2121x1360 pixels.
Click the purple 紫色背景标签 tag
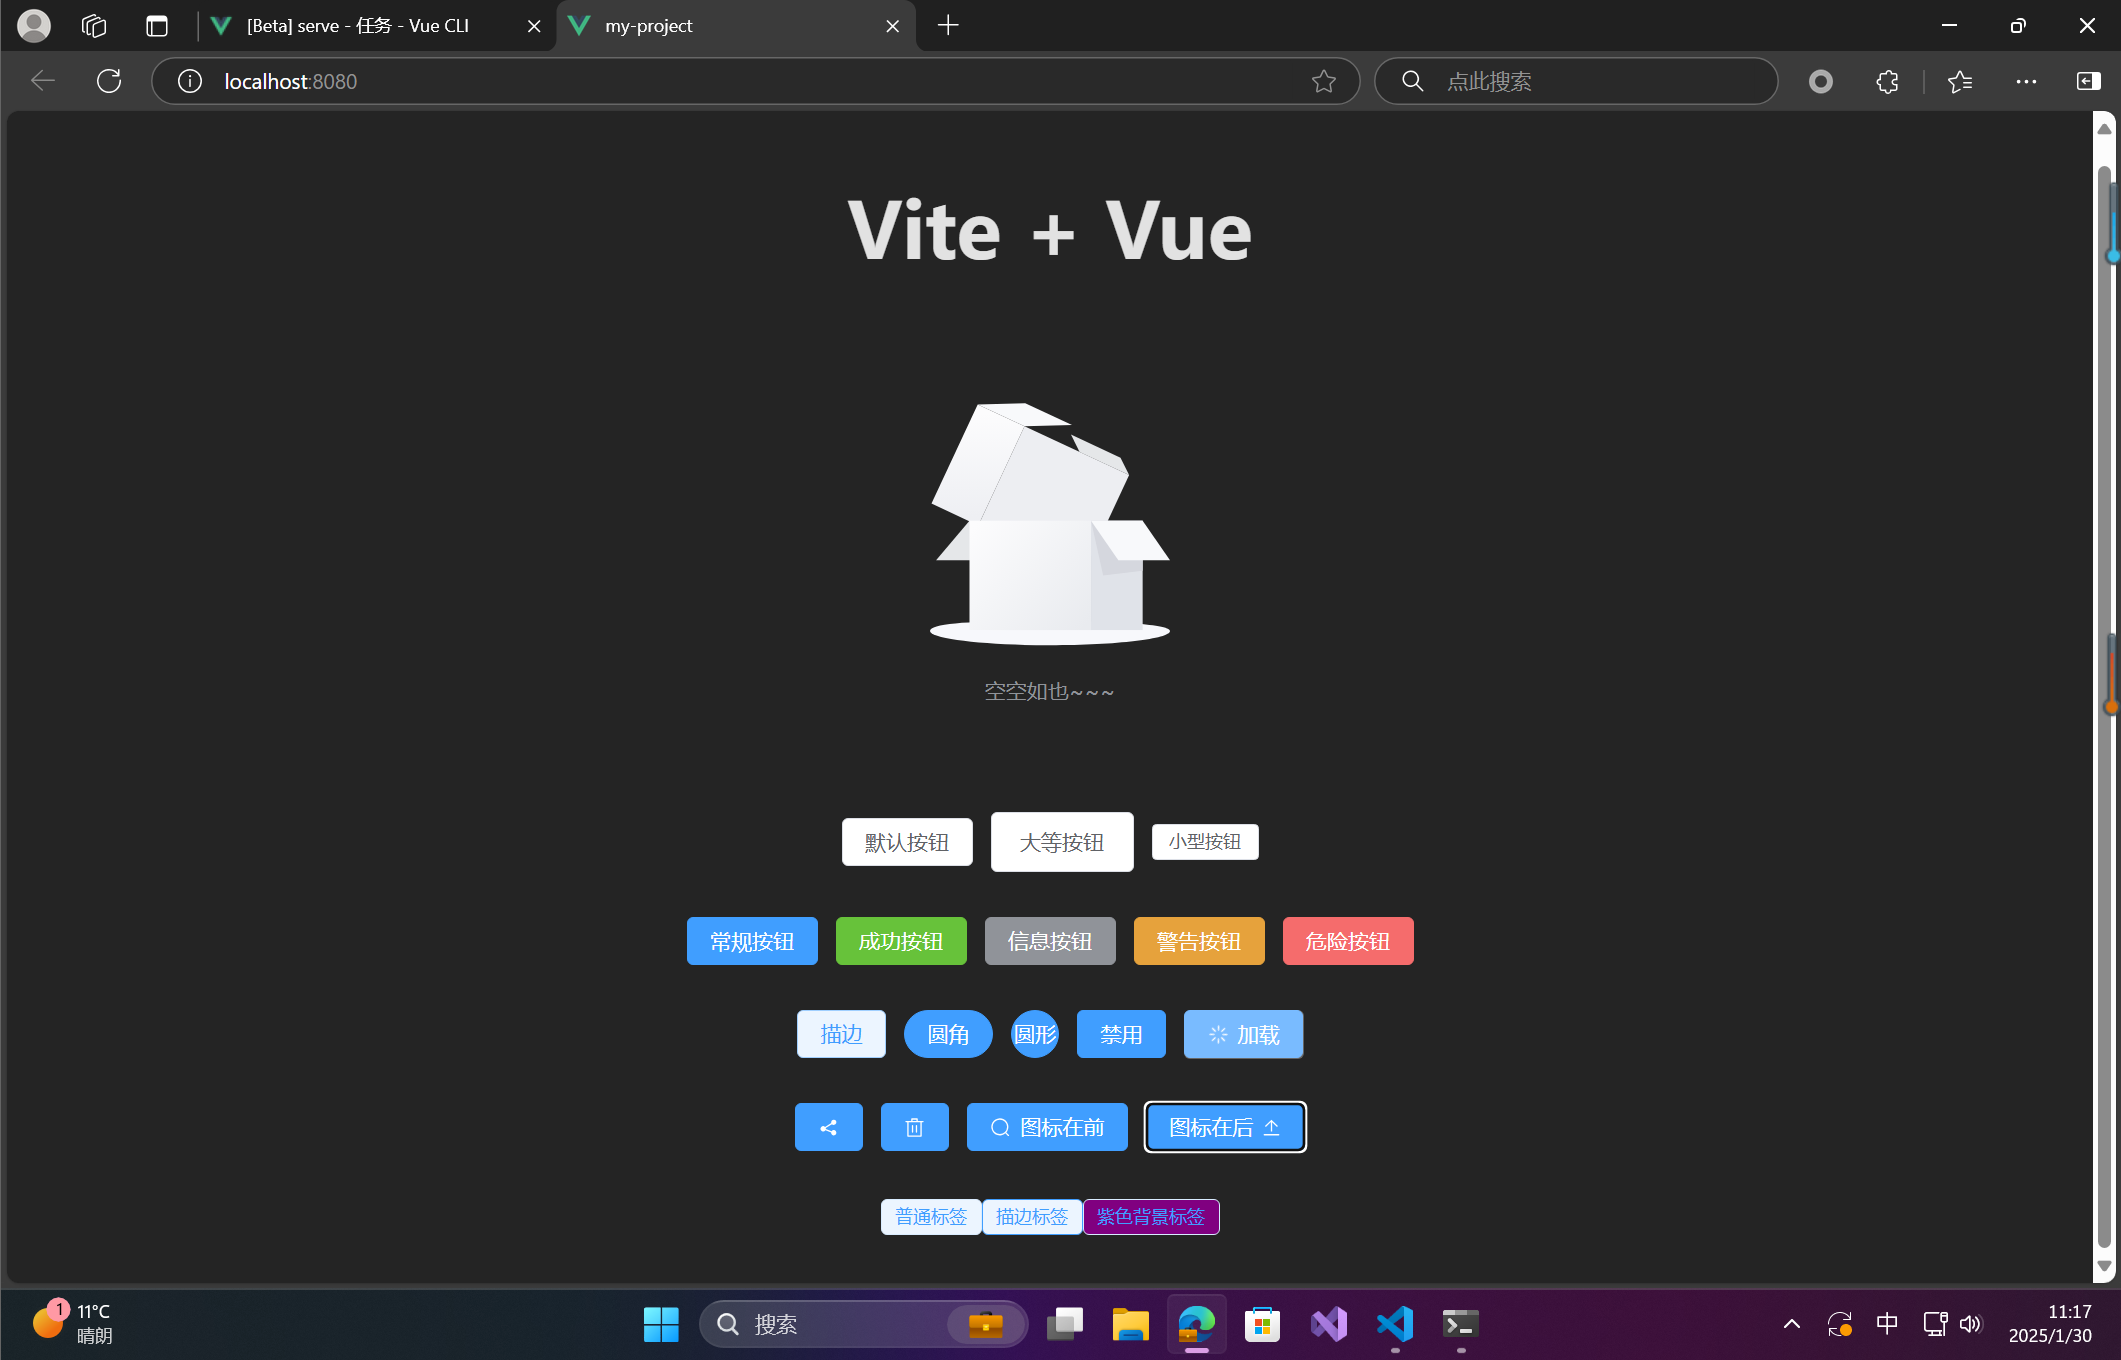tap(1151, 1217)
